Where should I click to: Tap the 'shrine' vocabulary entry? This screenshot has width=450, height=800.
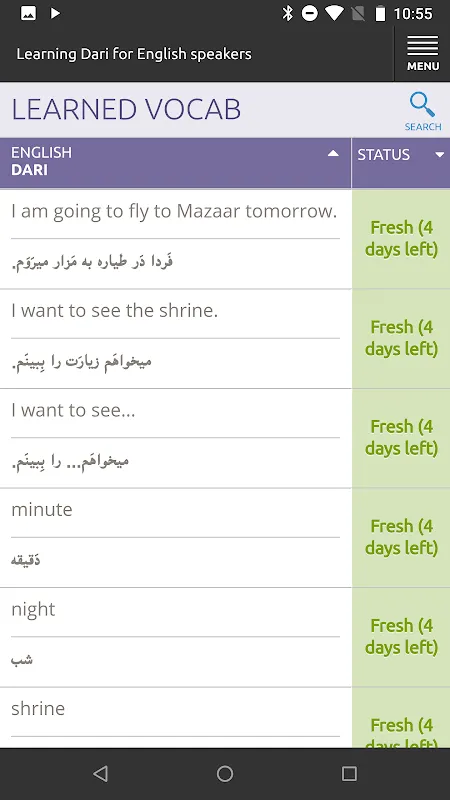pyautogui.click(x=176, y=718)
